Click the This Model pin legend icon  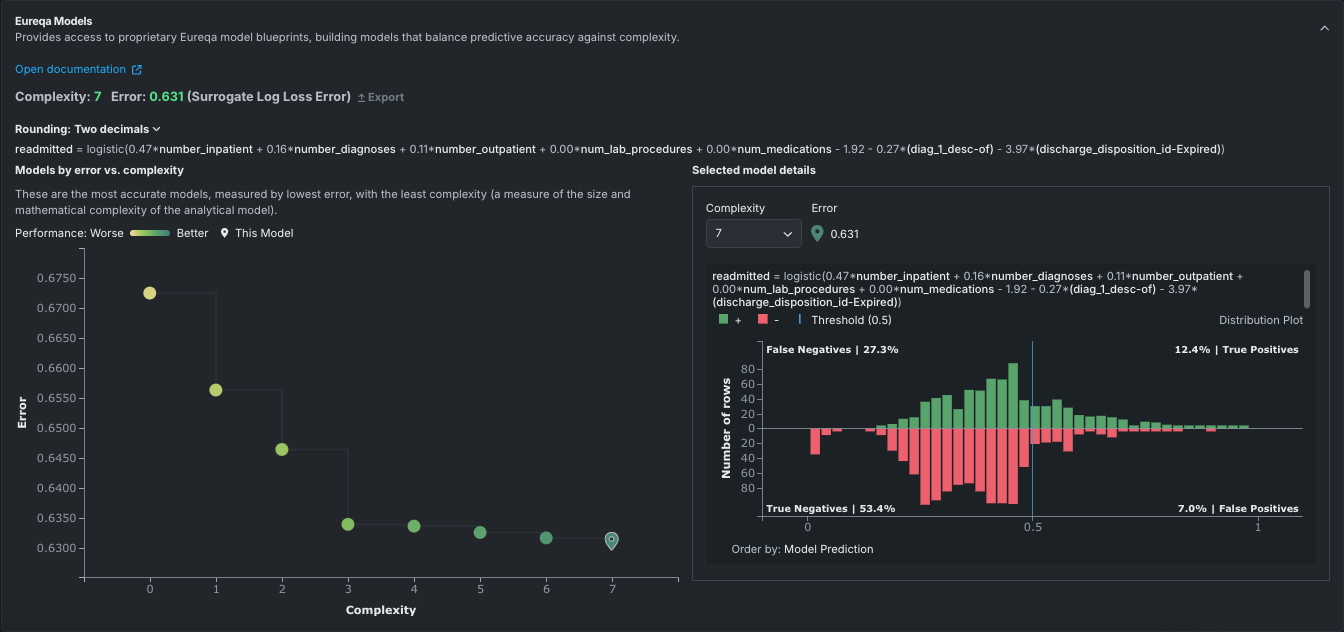point(225,233)
